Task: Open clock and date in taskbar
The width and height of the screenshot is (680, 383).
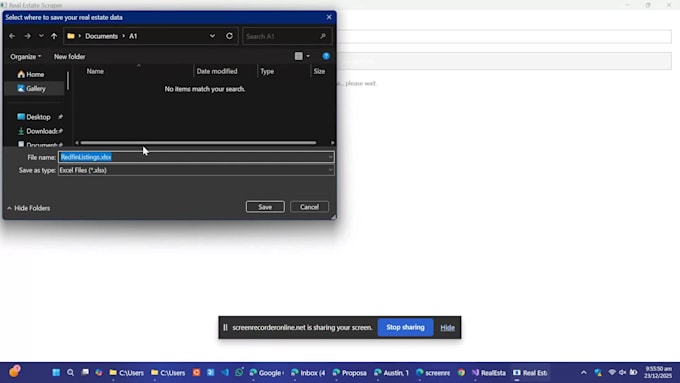Action: [x=658, y=373]
